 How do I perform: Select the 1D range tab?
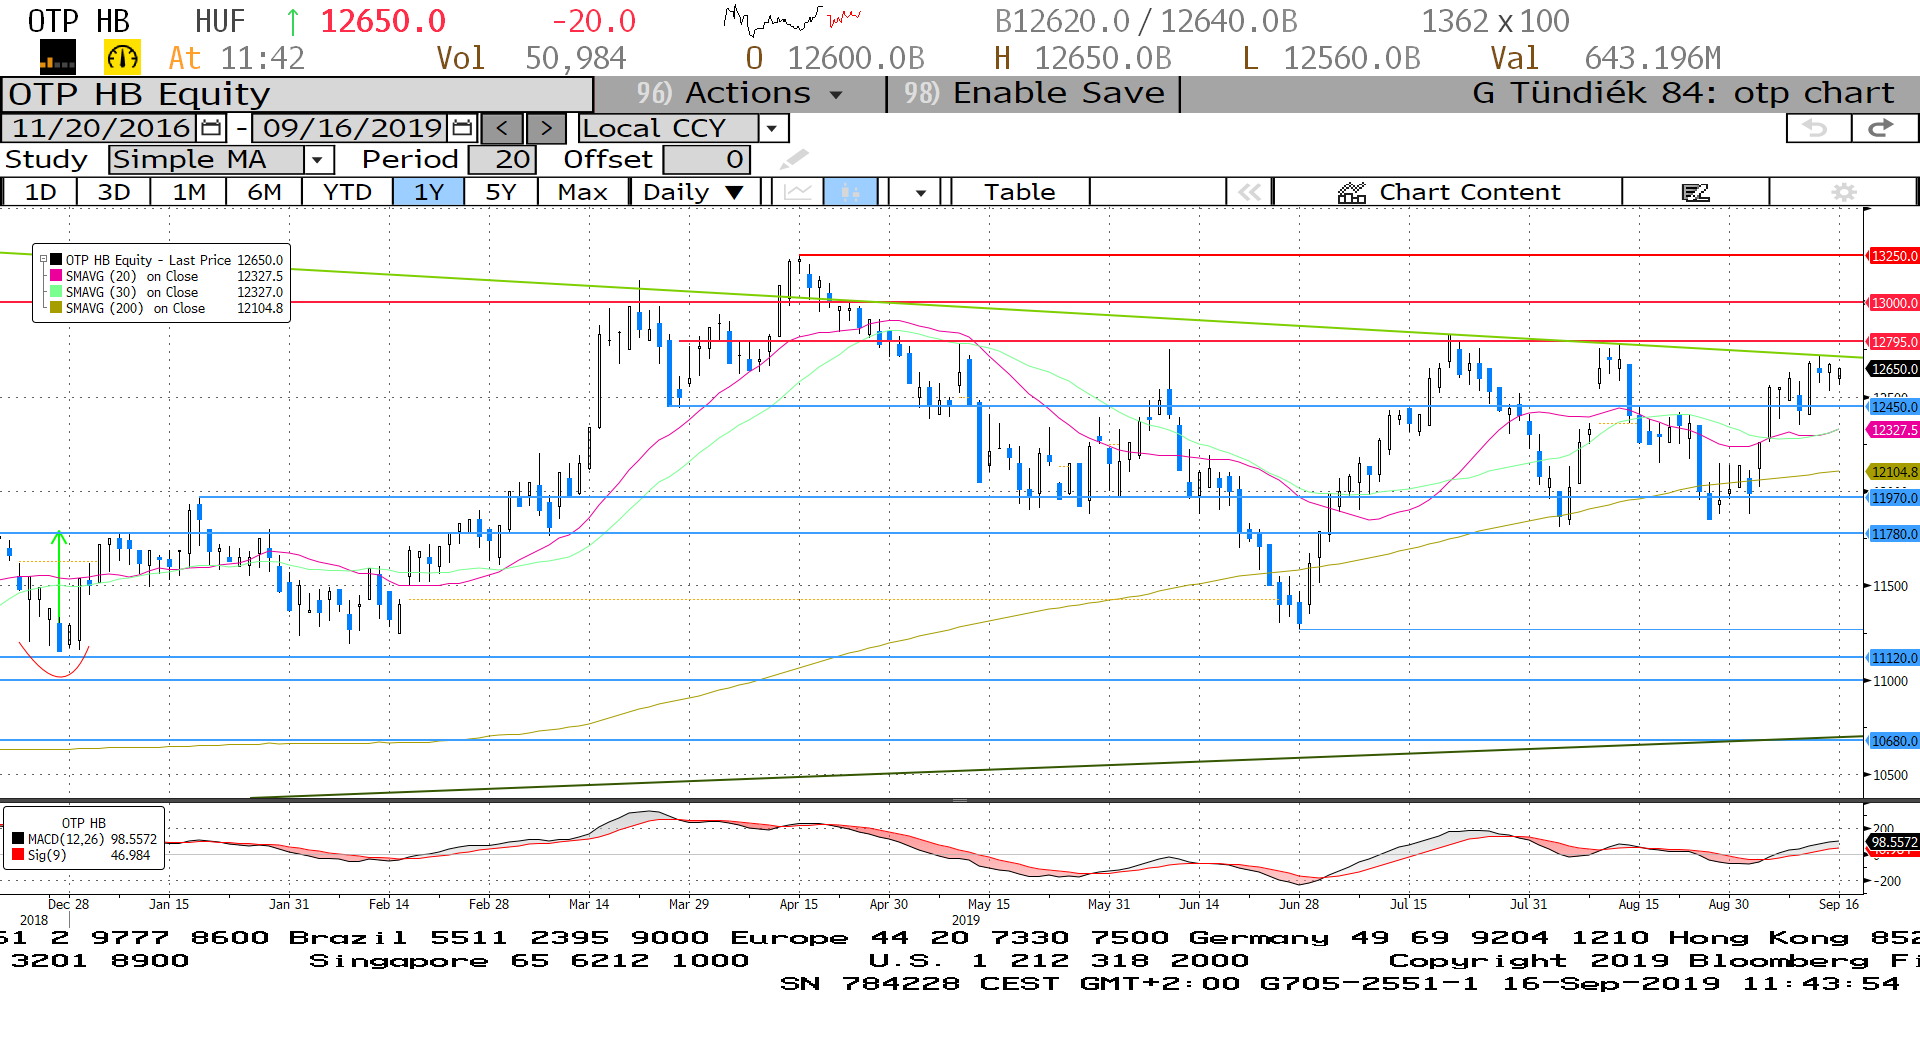41,192
